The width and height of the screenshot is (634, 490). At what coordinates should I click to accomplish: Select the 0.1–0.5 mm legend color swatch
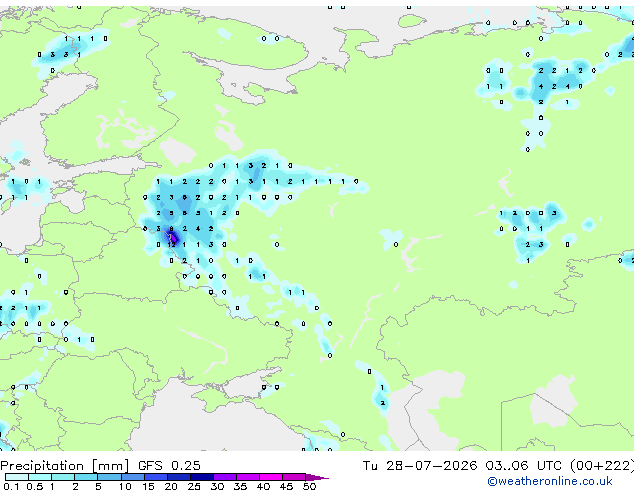17,477
